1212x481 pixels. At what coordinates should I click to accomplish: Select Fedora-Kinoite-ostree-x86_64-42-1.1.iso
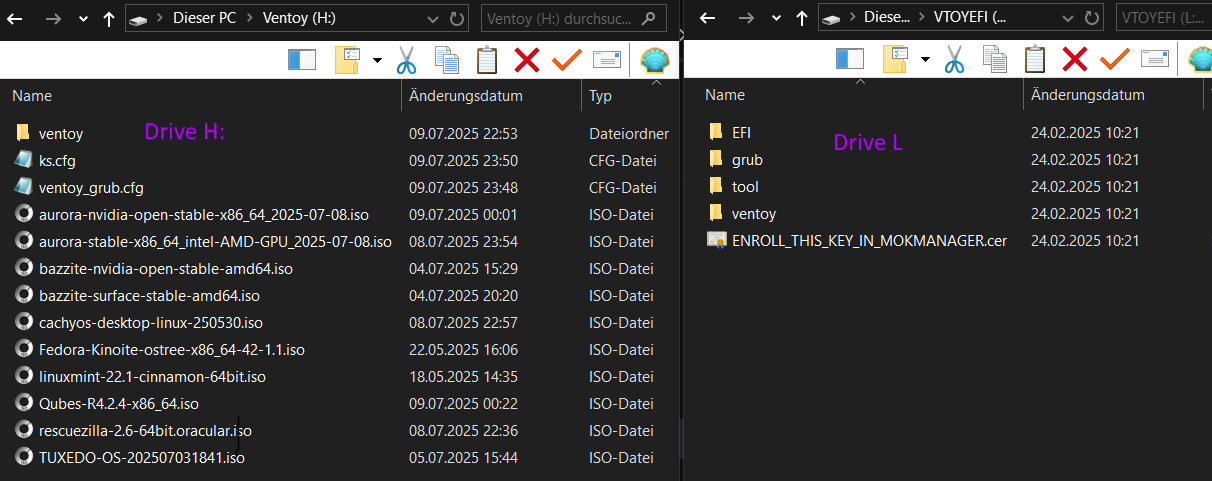click(x=171, y=349)
